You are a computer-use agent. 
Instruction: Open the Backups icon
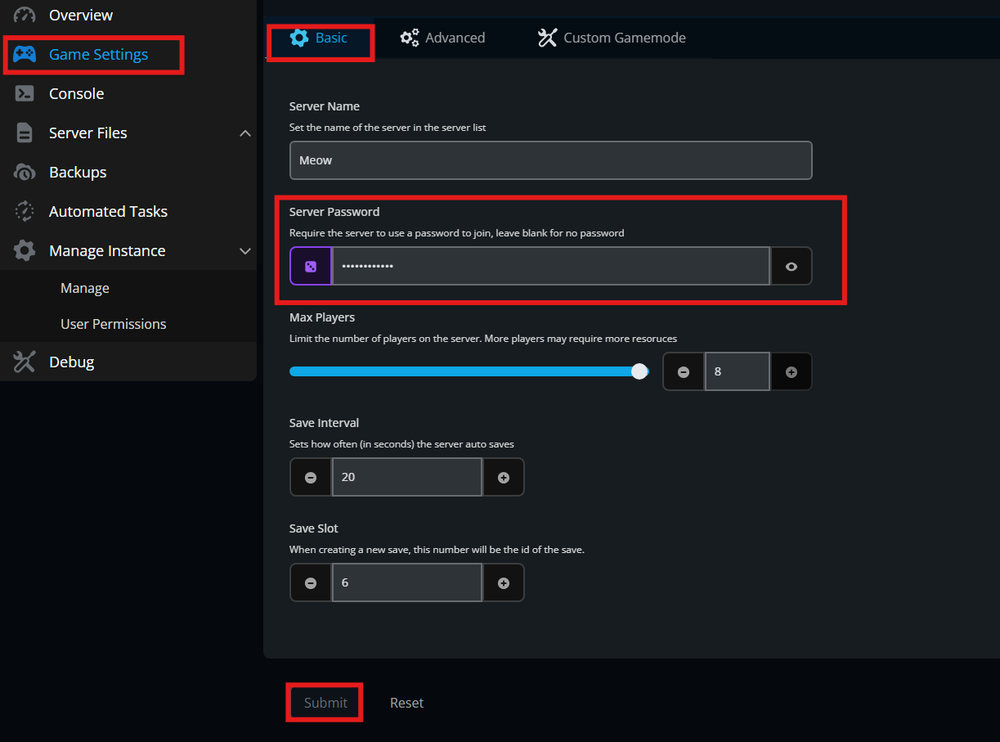click(24, 171)
